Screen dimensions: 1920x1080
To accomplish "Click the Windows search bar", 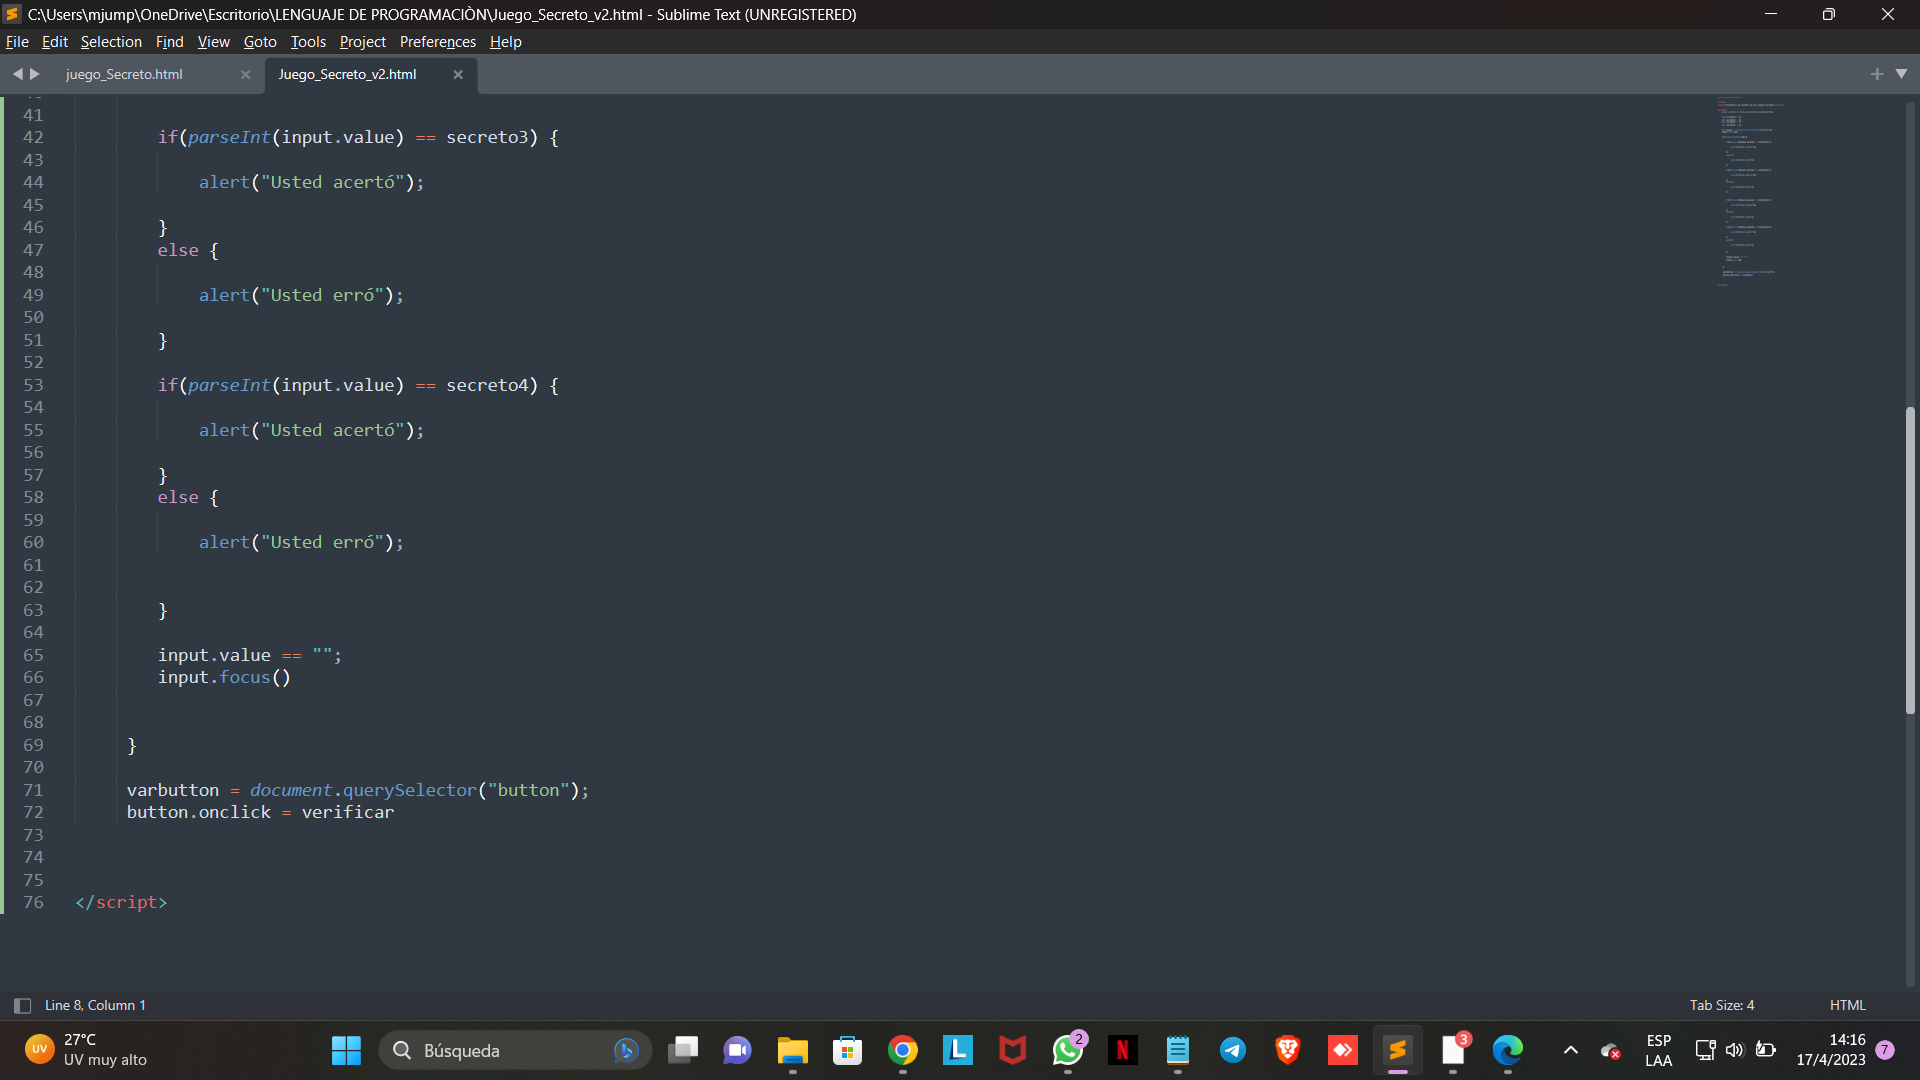I will [x=513, y=1048].
